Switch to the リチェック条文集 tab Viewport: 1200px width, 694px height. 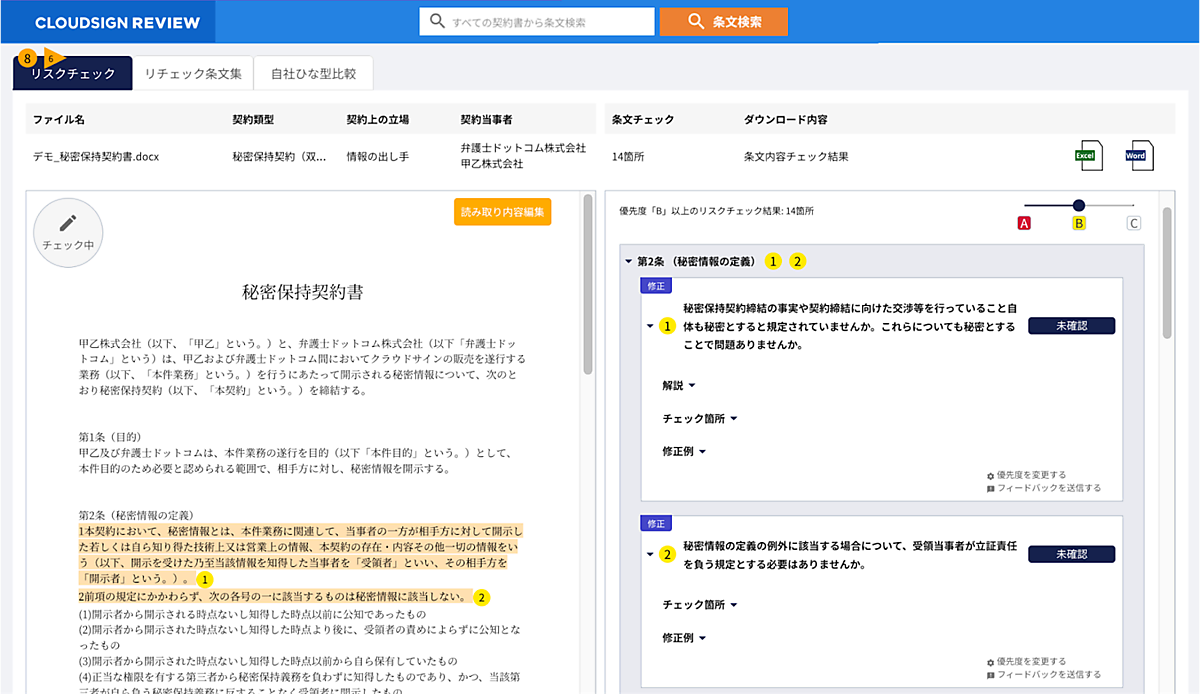pos(193,74)
